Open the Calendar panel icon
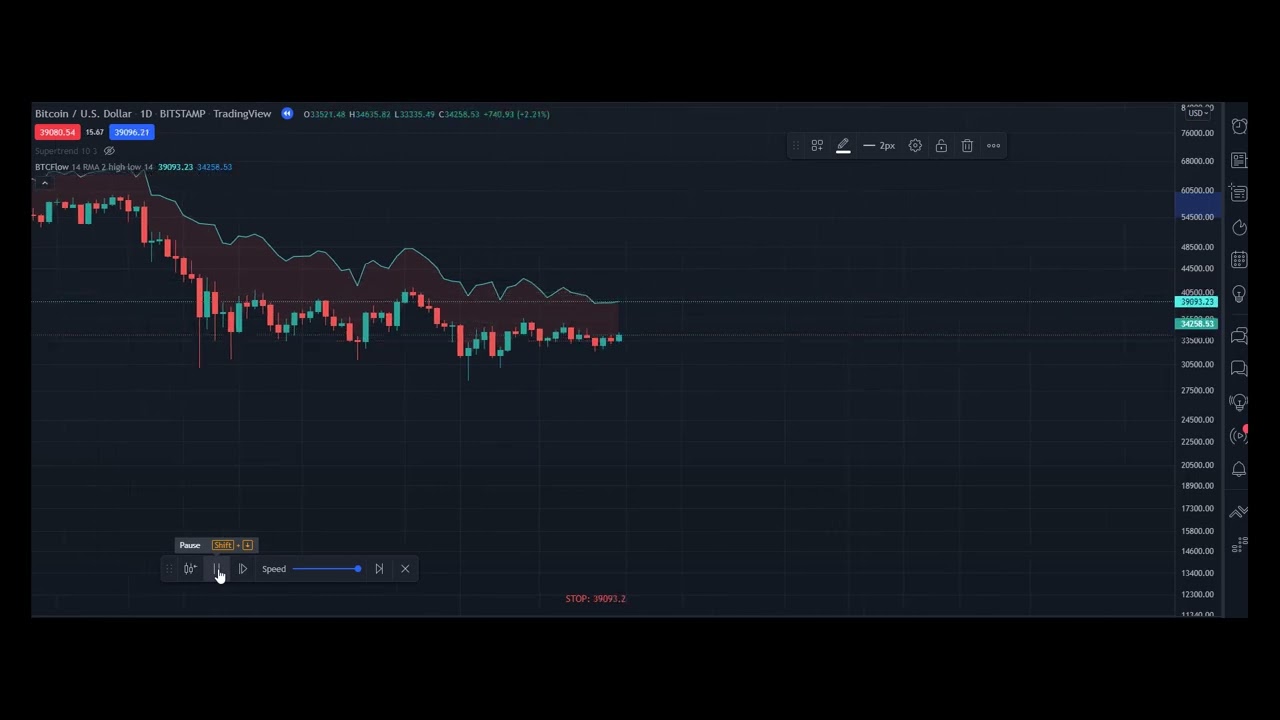This screenshot has height=720, width=1280. click(1239, 260)
